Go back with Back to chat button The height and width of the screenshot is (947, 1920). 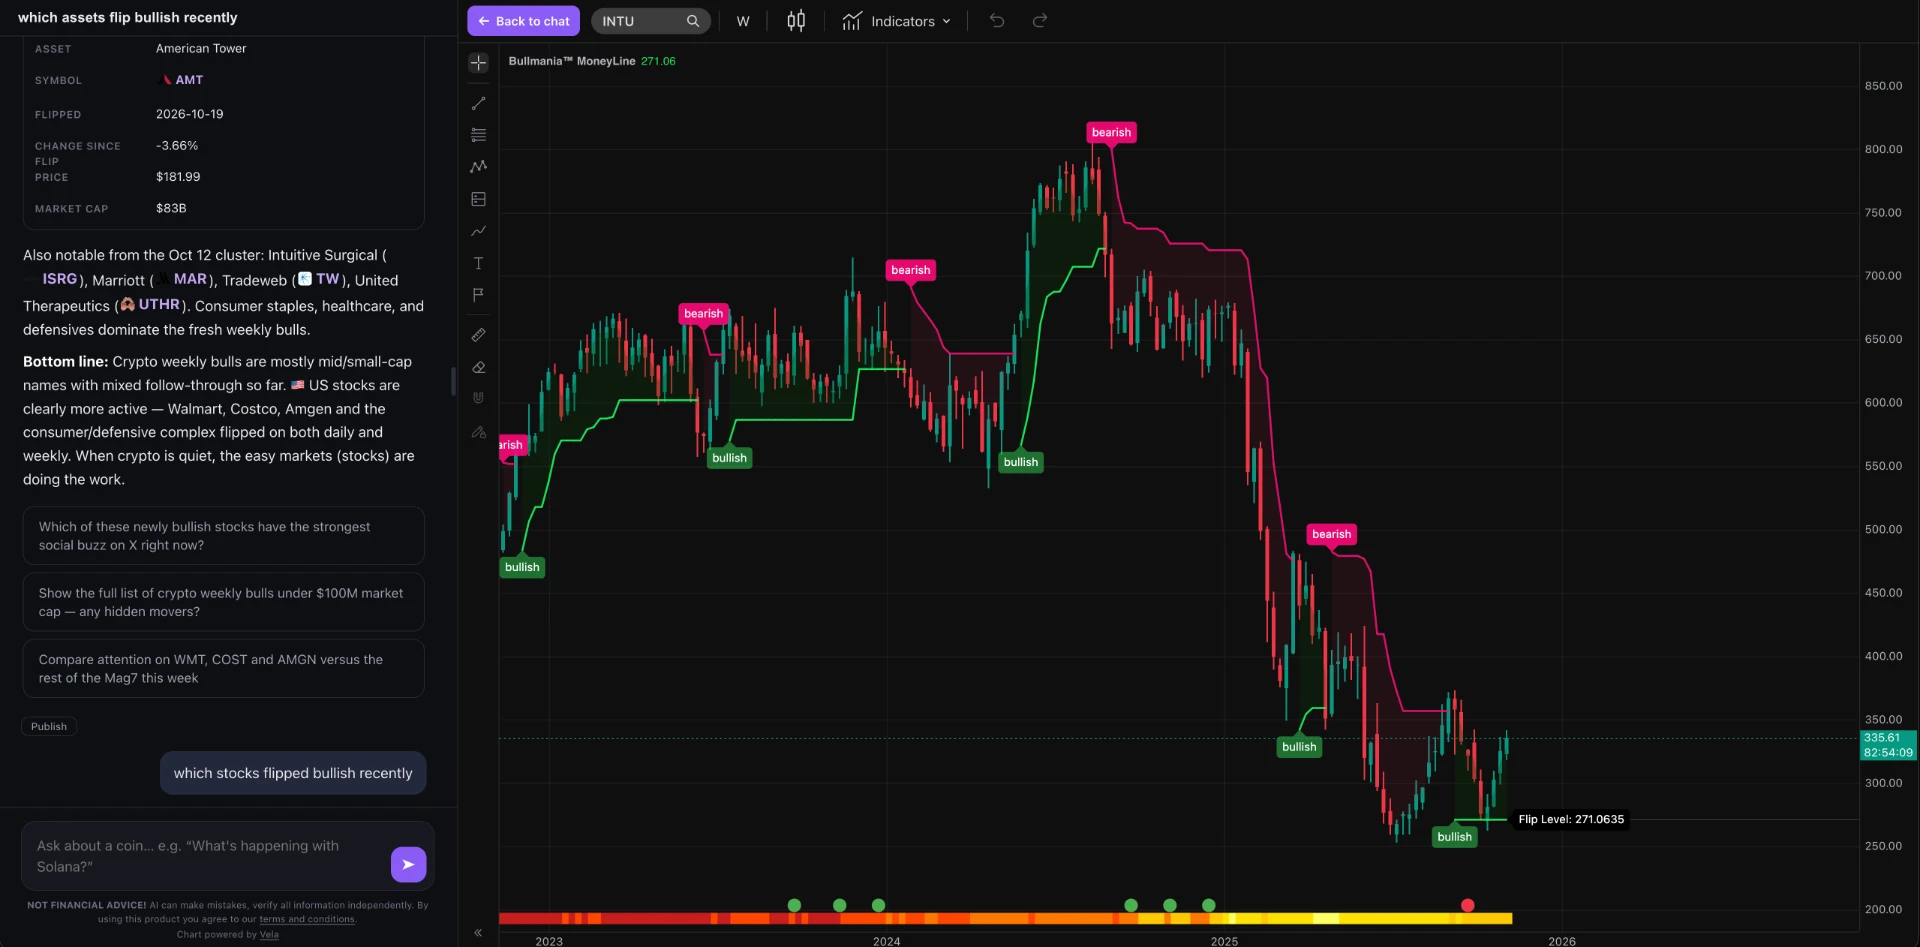point(523,21)
